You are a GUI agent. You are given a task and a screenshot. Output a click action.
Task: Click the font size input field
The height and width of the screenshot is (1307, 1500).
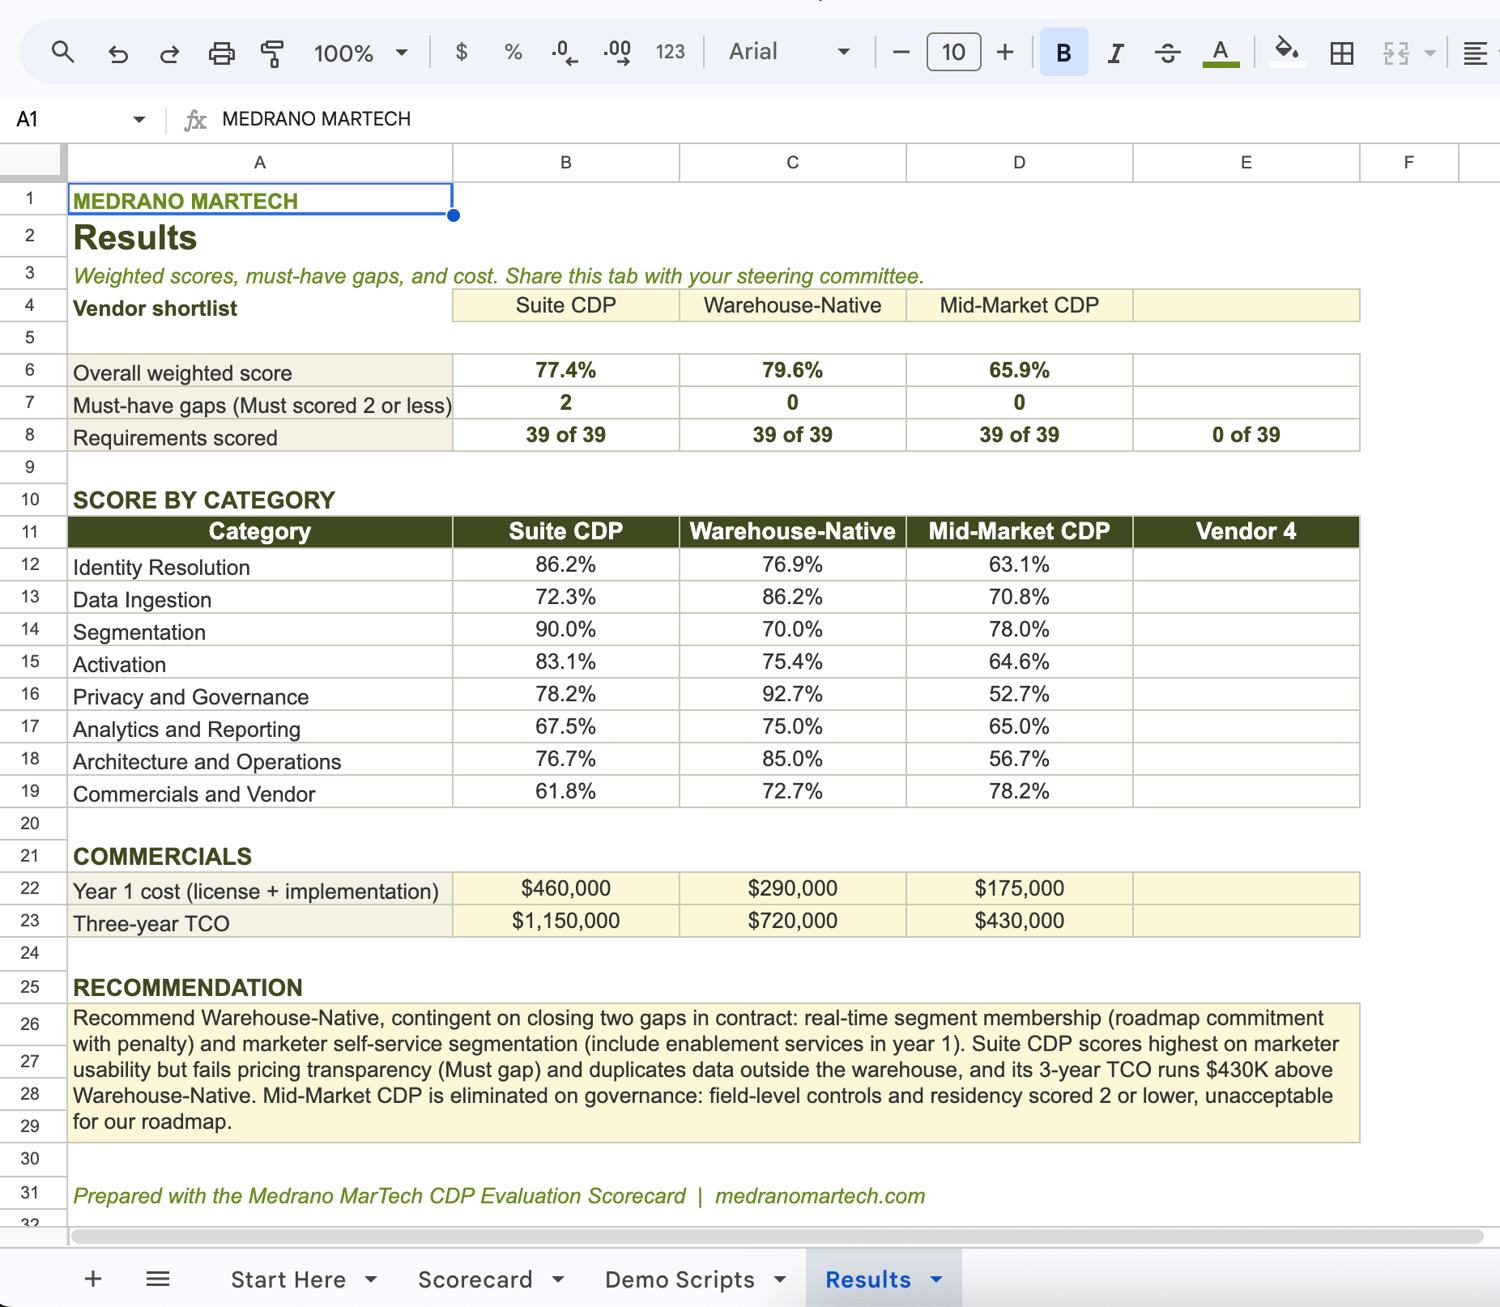(953, 52)
